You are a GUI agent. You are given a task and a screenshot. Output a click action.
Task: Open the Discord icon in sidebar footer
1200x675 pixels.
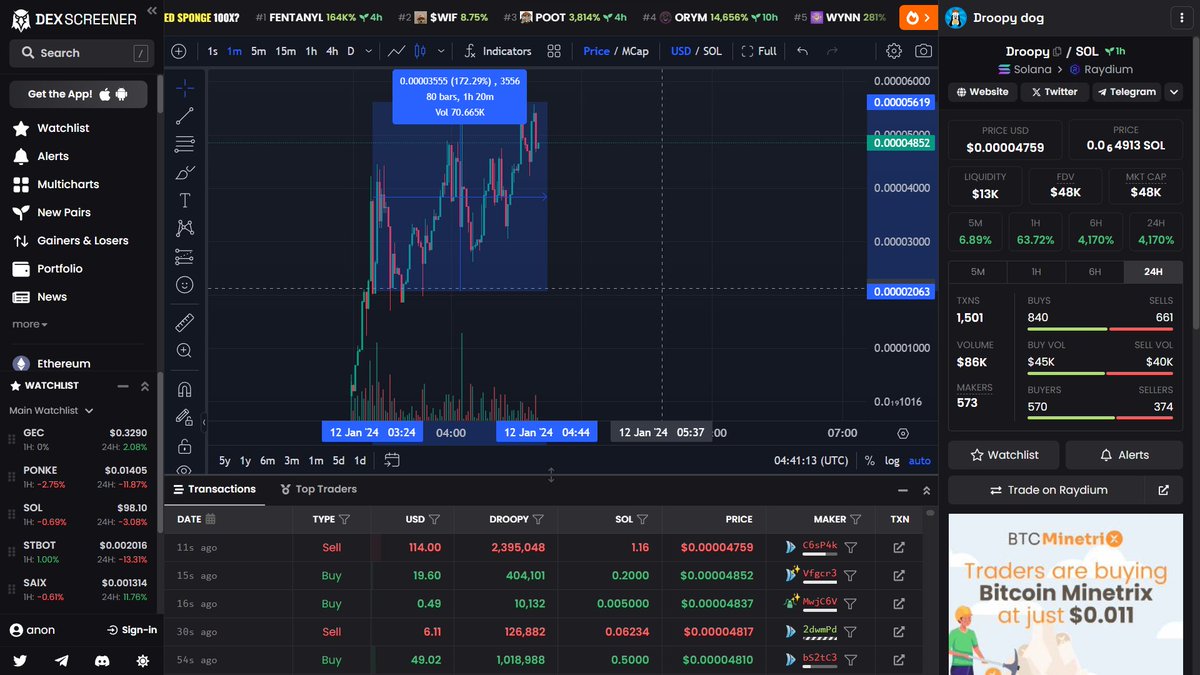tap(101, 661)
